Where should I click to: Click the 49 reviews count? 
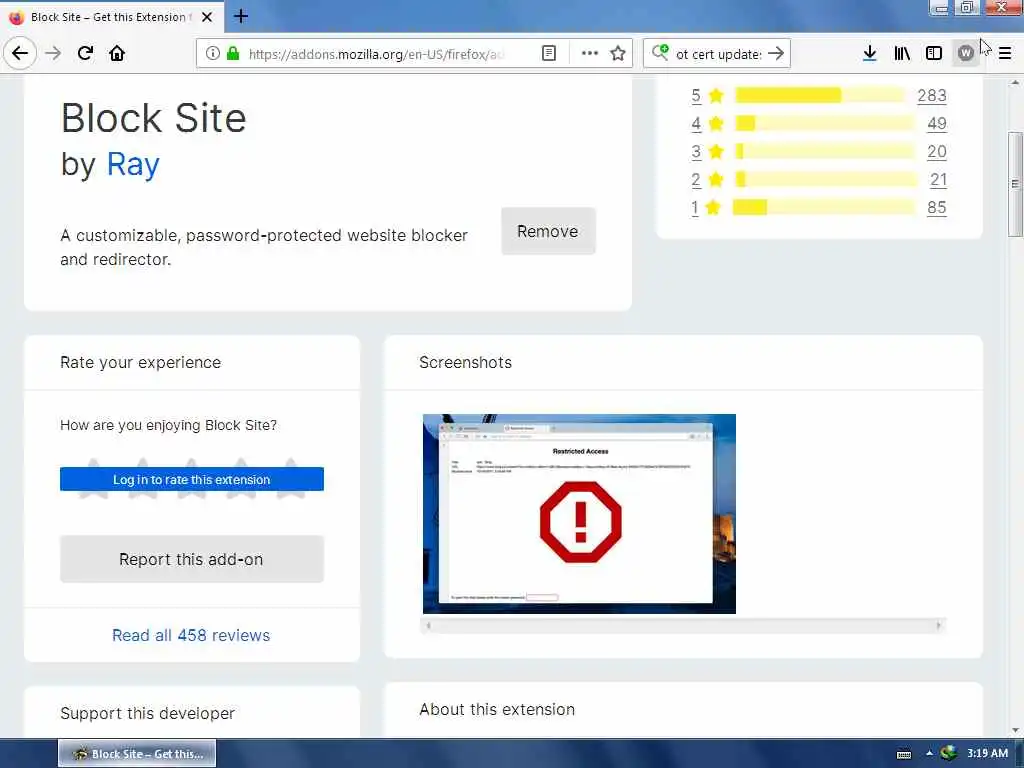tap(937, 123)
